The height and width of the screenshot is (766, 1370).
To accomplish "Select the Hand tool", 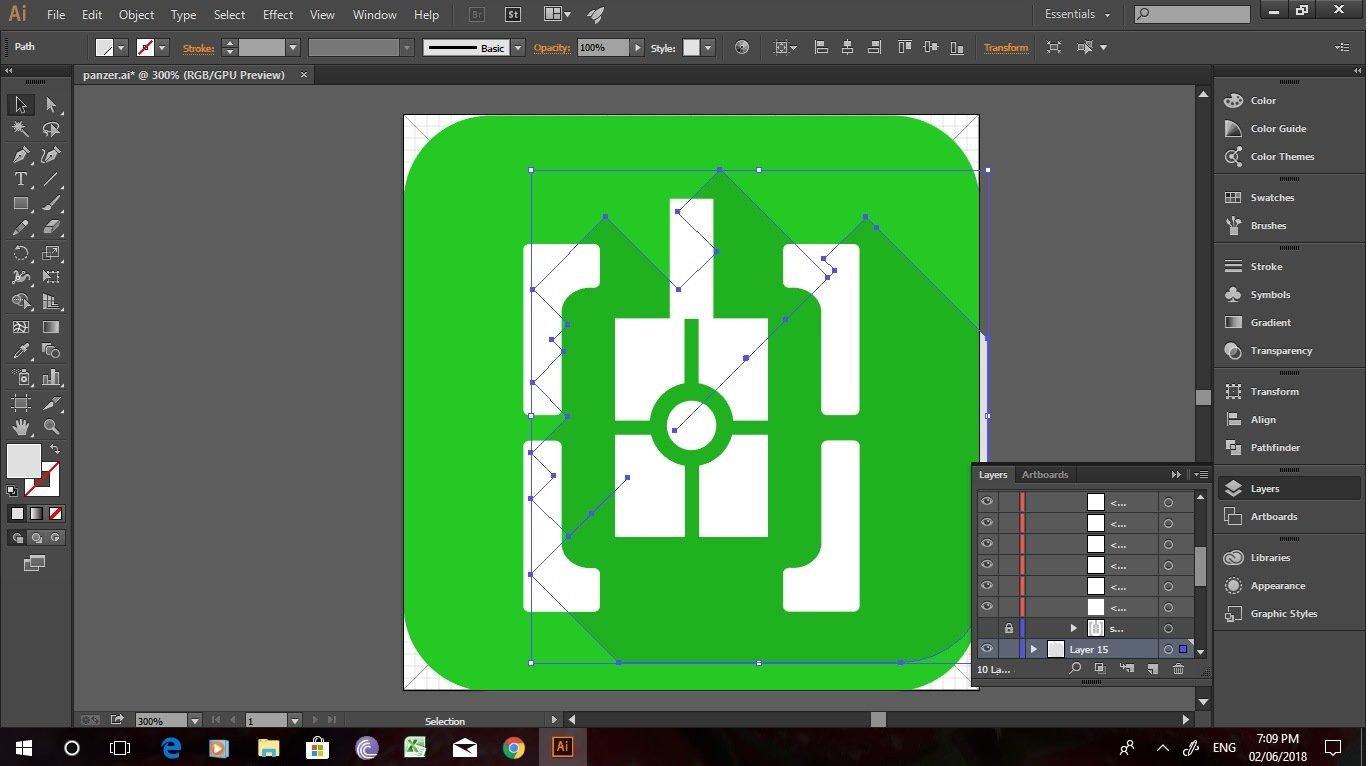I will tap(20, 427).
